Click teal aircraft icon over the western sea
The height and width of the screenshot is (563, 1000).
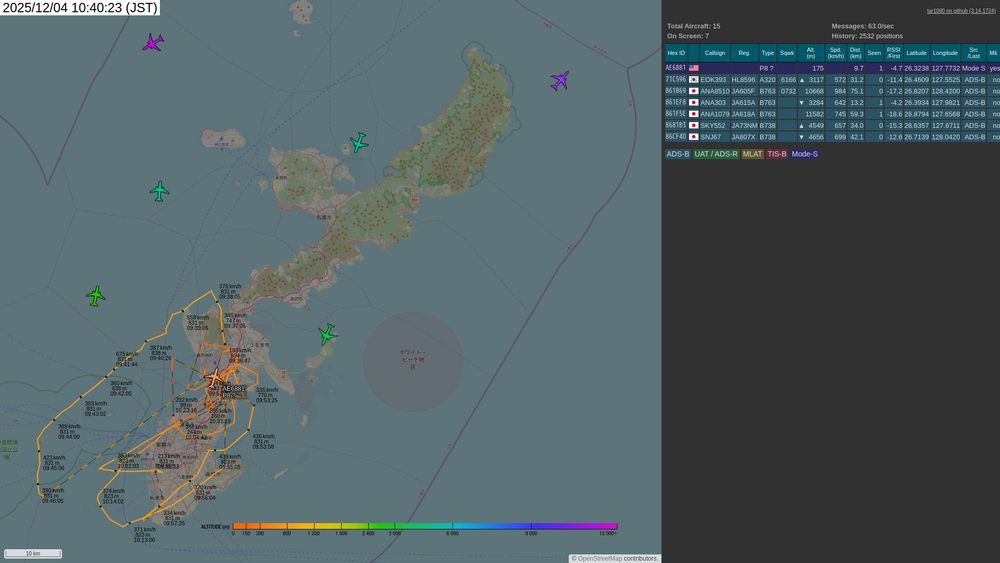click(x=159, y=191)
